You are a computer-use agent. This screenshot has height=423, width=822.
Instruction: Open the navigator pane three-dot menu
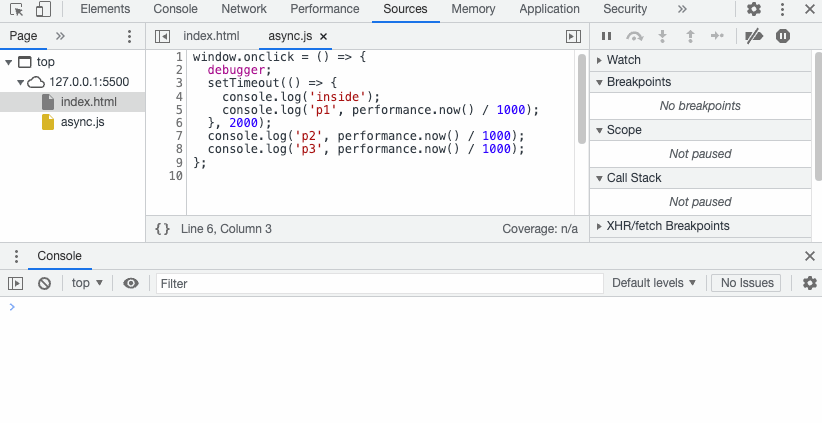[x=129, y=36]
